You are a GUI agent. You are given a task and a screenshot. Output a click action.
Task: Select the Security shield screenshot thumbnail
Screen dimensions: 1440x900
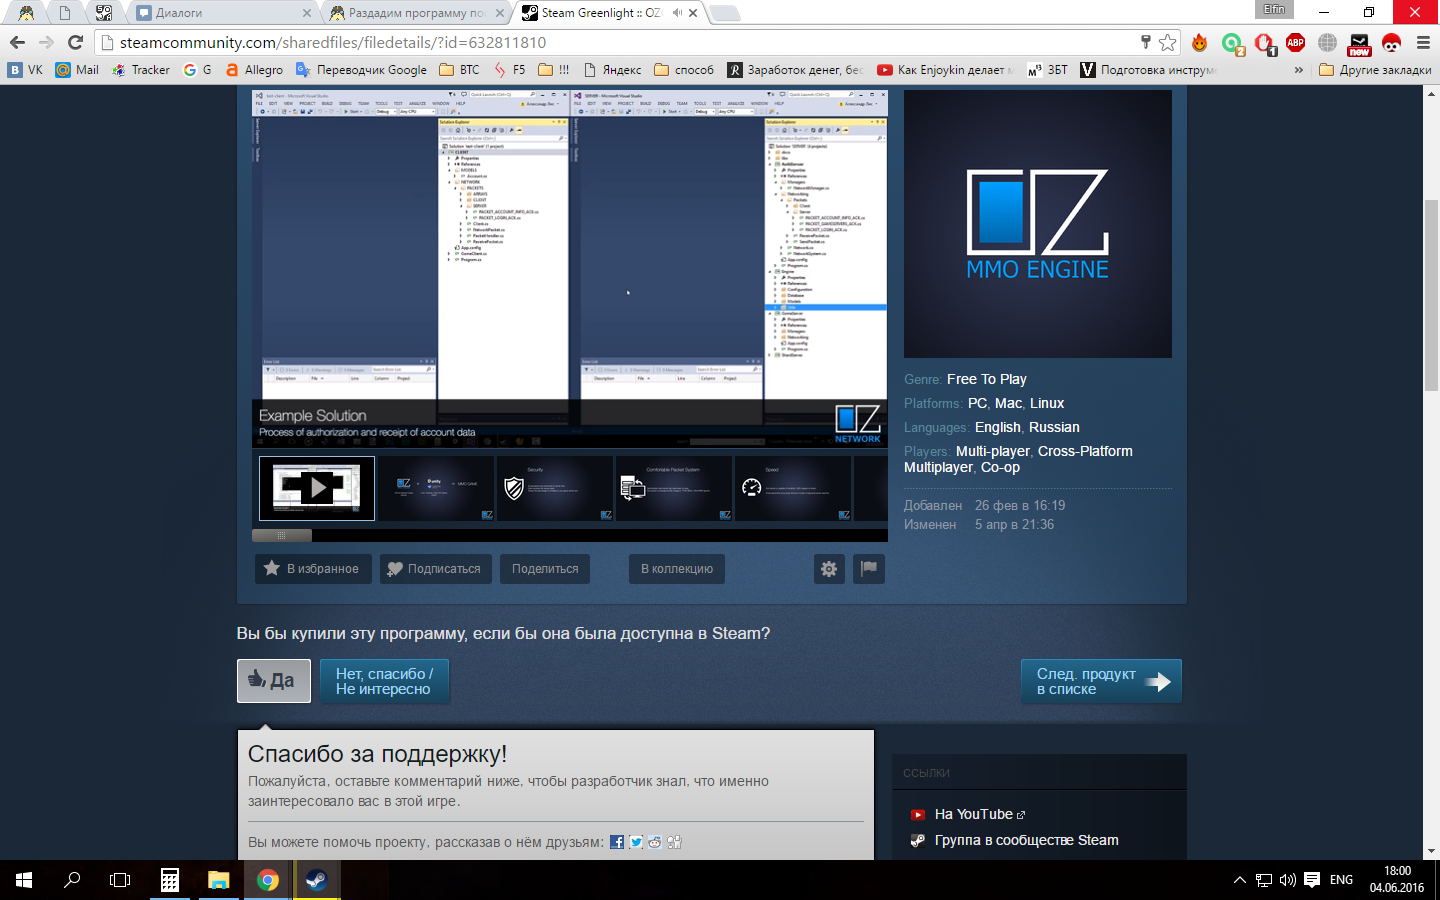coord(554,488)
